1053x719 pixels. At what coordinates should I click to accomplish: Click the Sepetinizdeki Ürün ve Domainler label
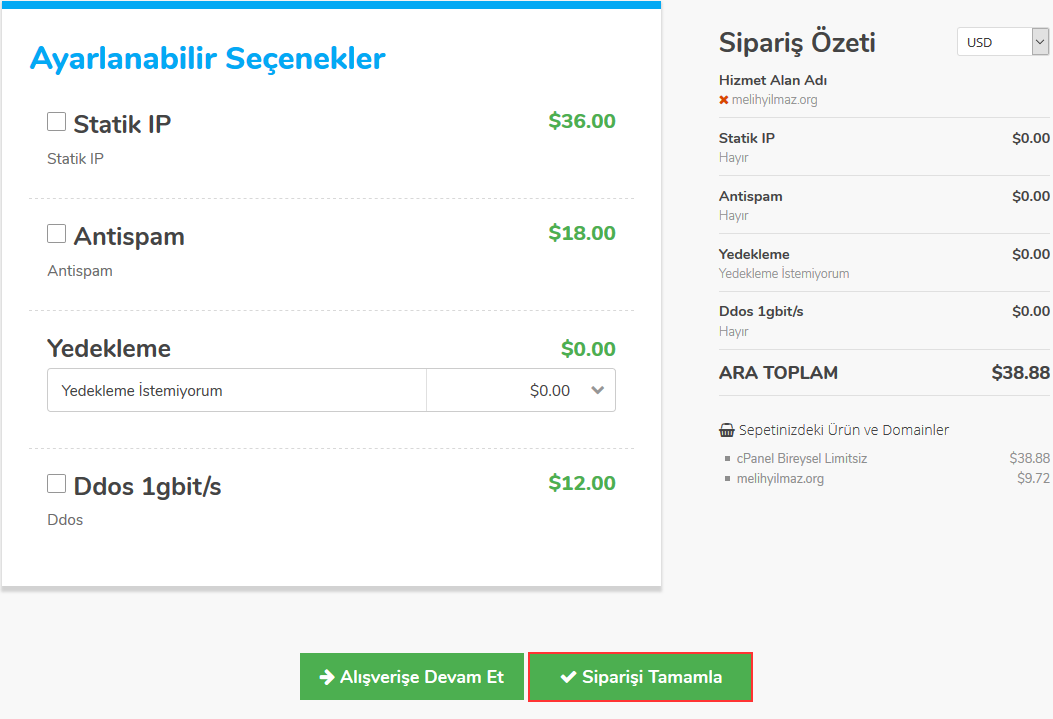tap(843, 430)
